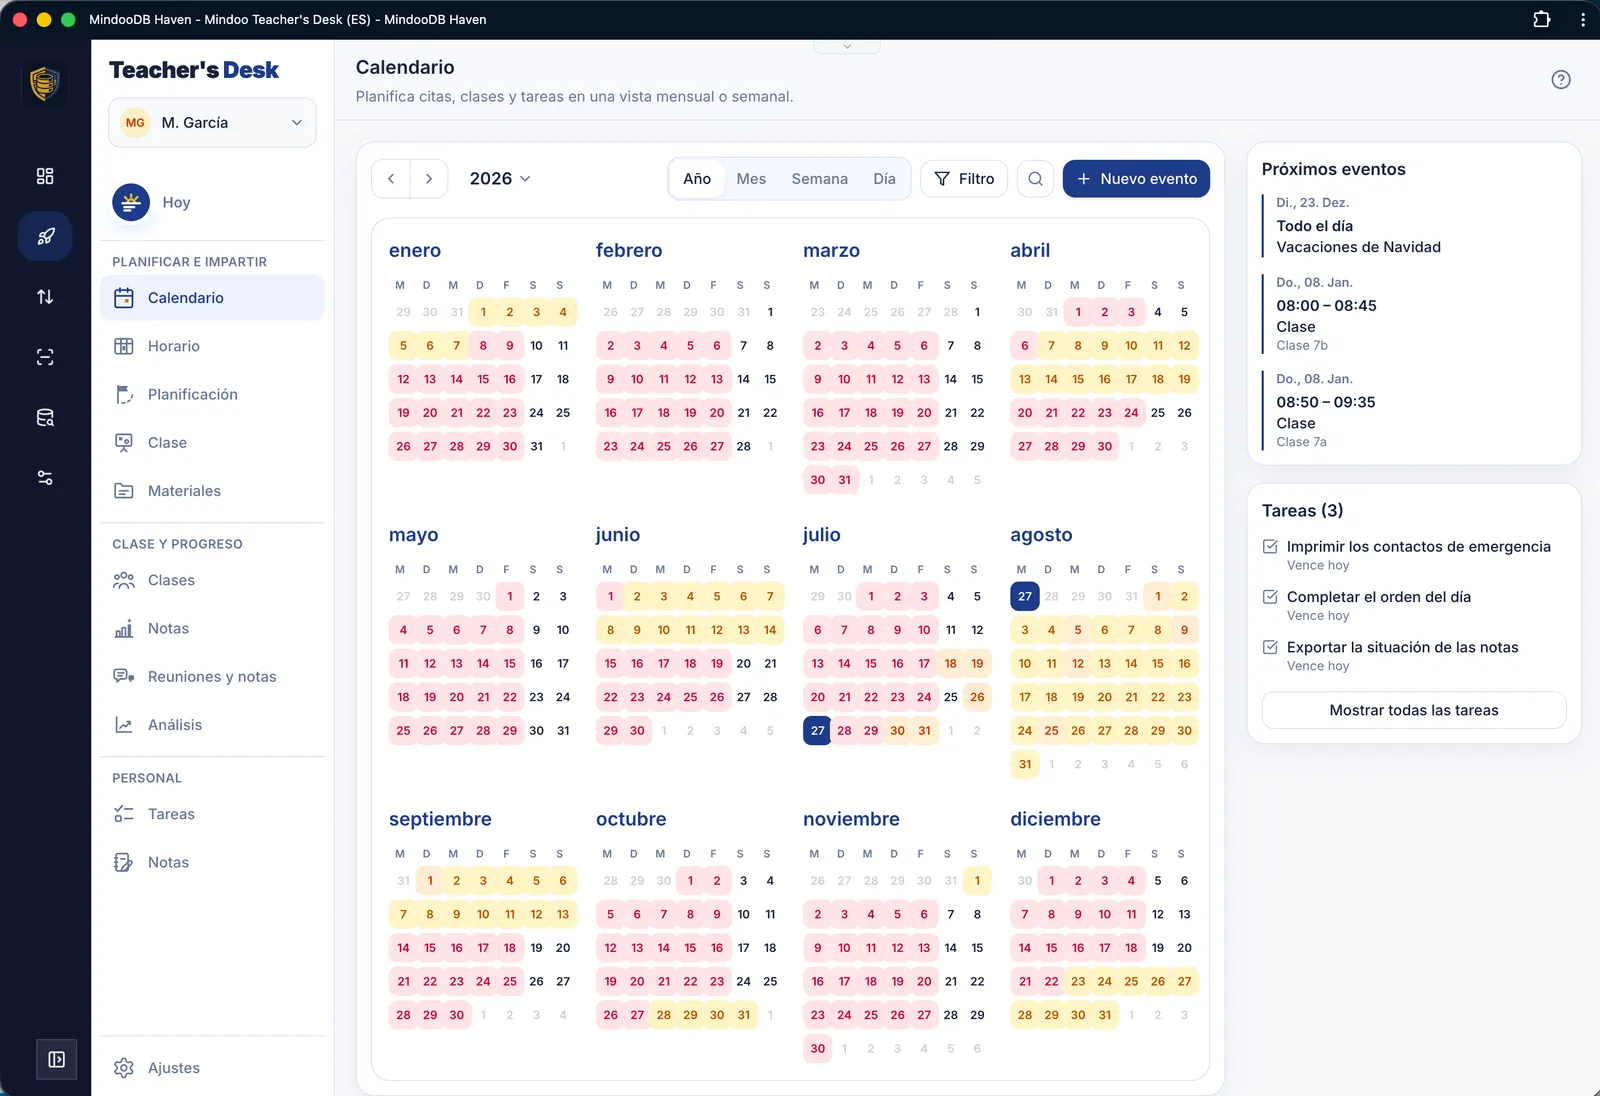Mark Completar el orden del día done

click(1270, 597)
